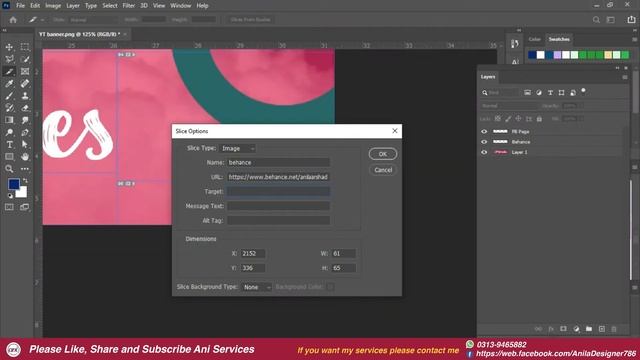Change screen mode icon
Screen dimensions: 640x360
[x=24, y=207]
